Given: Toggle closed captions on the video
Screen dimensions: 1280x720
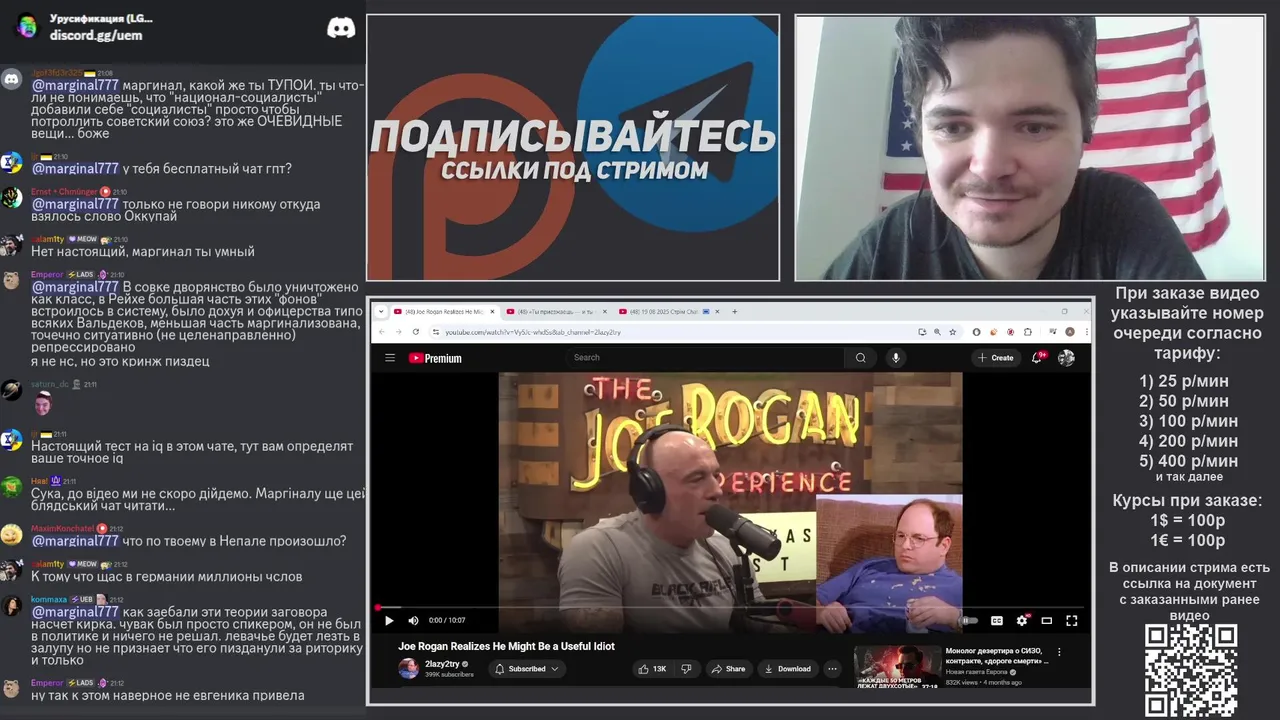Looking at the screenshot, I should click(996, 620).
